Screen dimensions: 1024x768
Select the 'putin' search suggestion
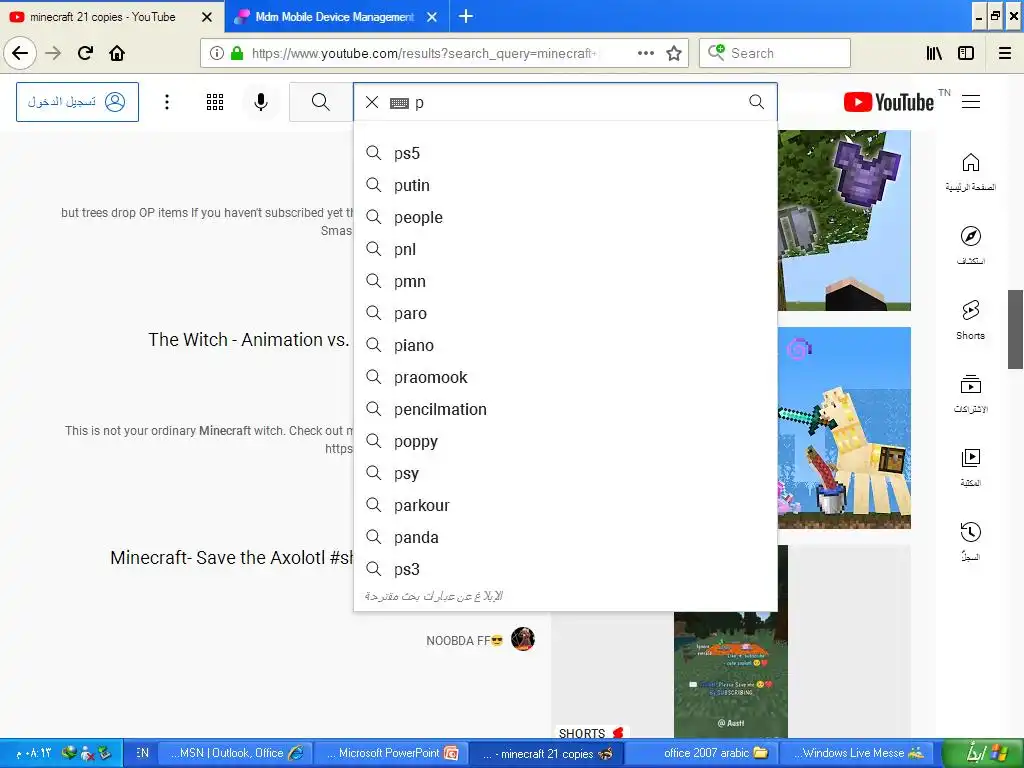tap(565, 185)
